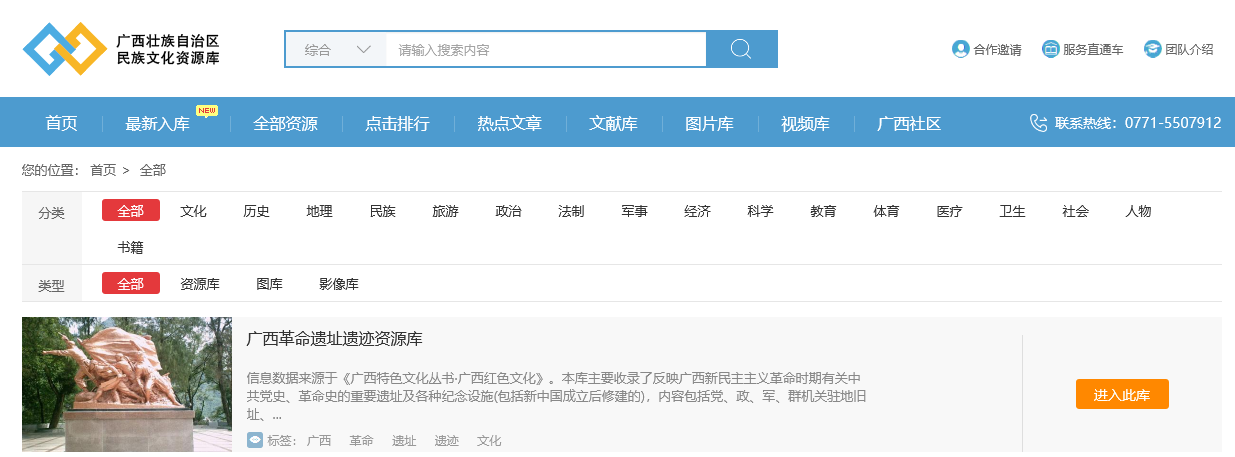1235x457 pixels.
Task: Click the phone hotline icon
Action: (1039, 123)
